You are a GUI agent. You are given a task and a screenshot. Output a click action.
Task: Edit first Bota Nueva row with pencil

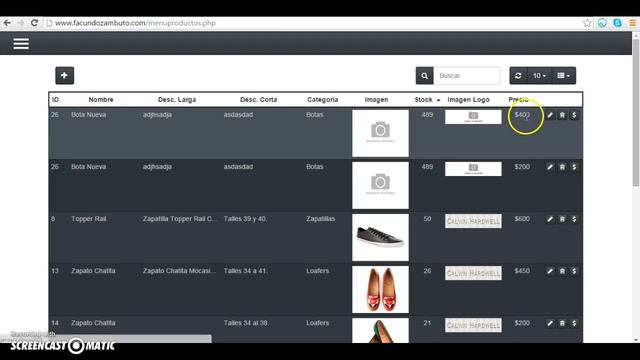pyautogui.click(x=550, y=115)
